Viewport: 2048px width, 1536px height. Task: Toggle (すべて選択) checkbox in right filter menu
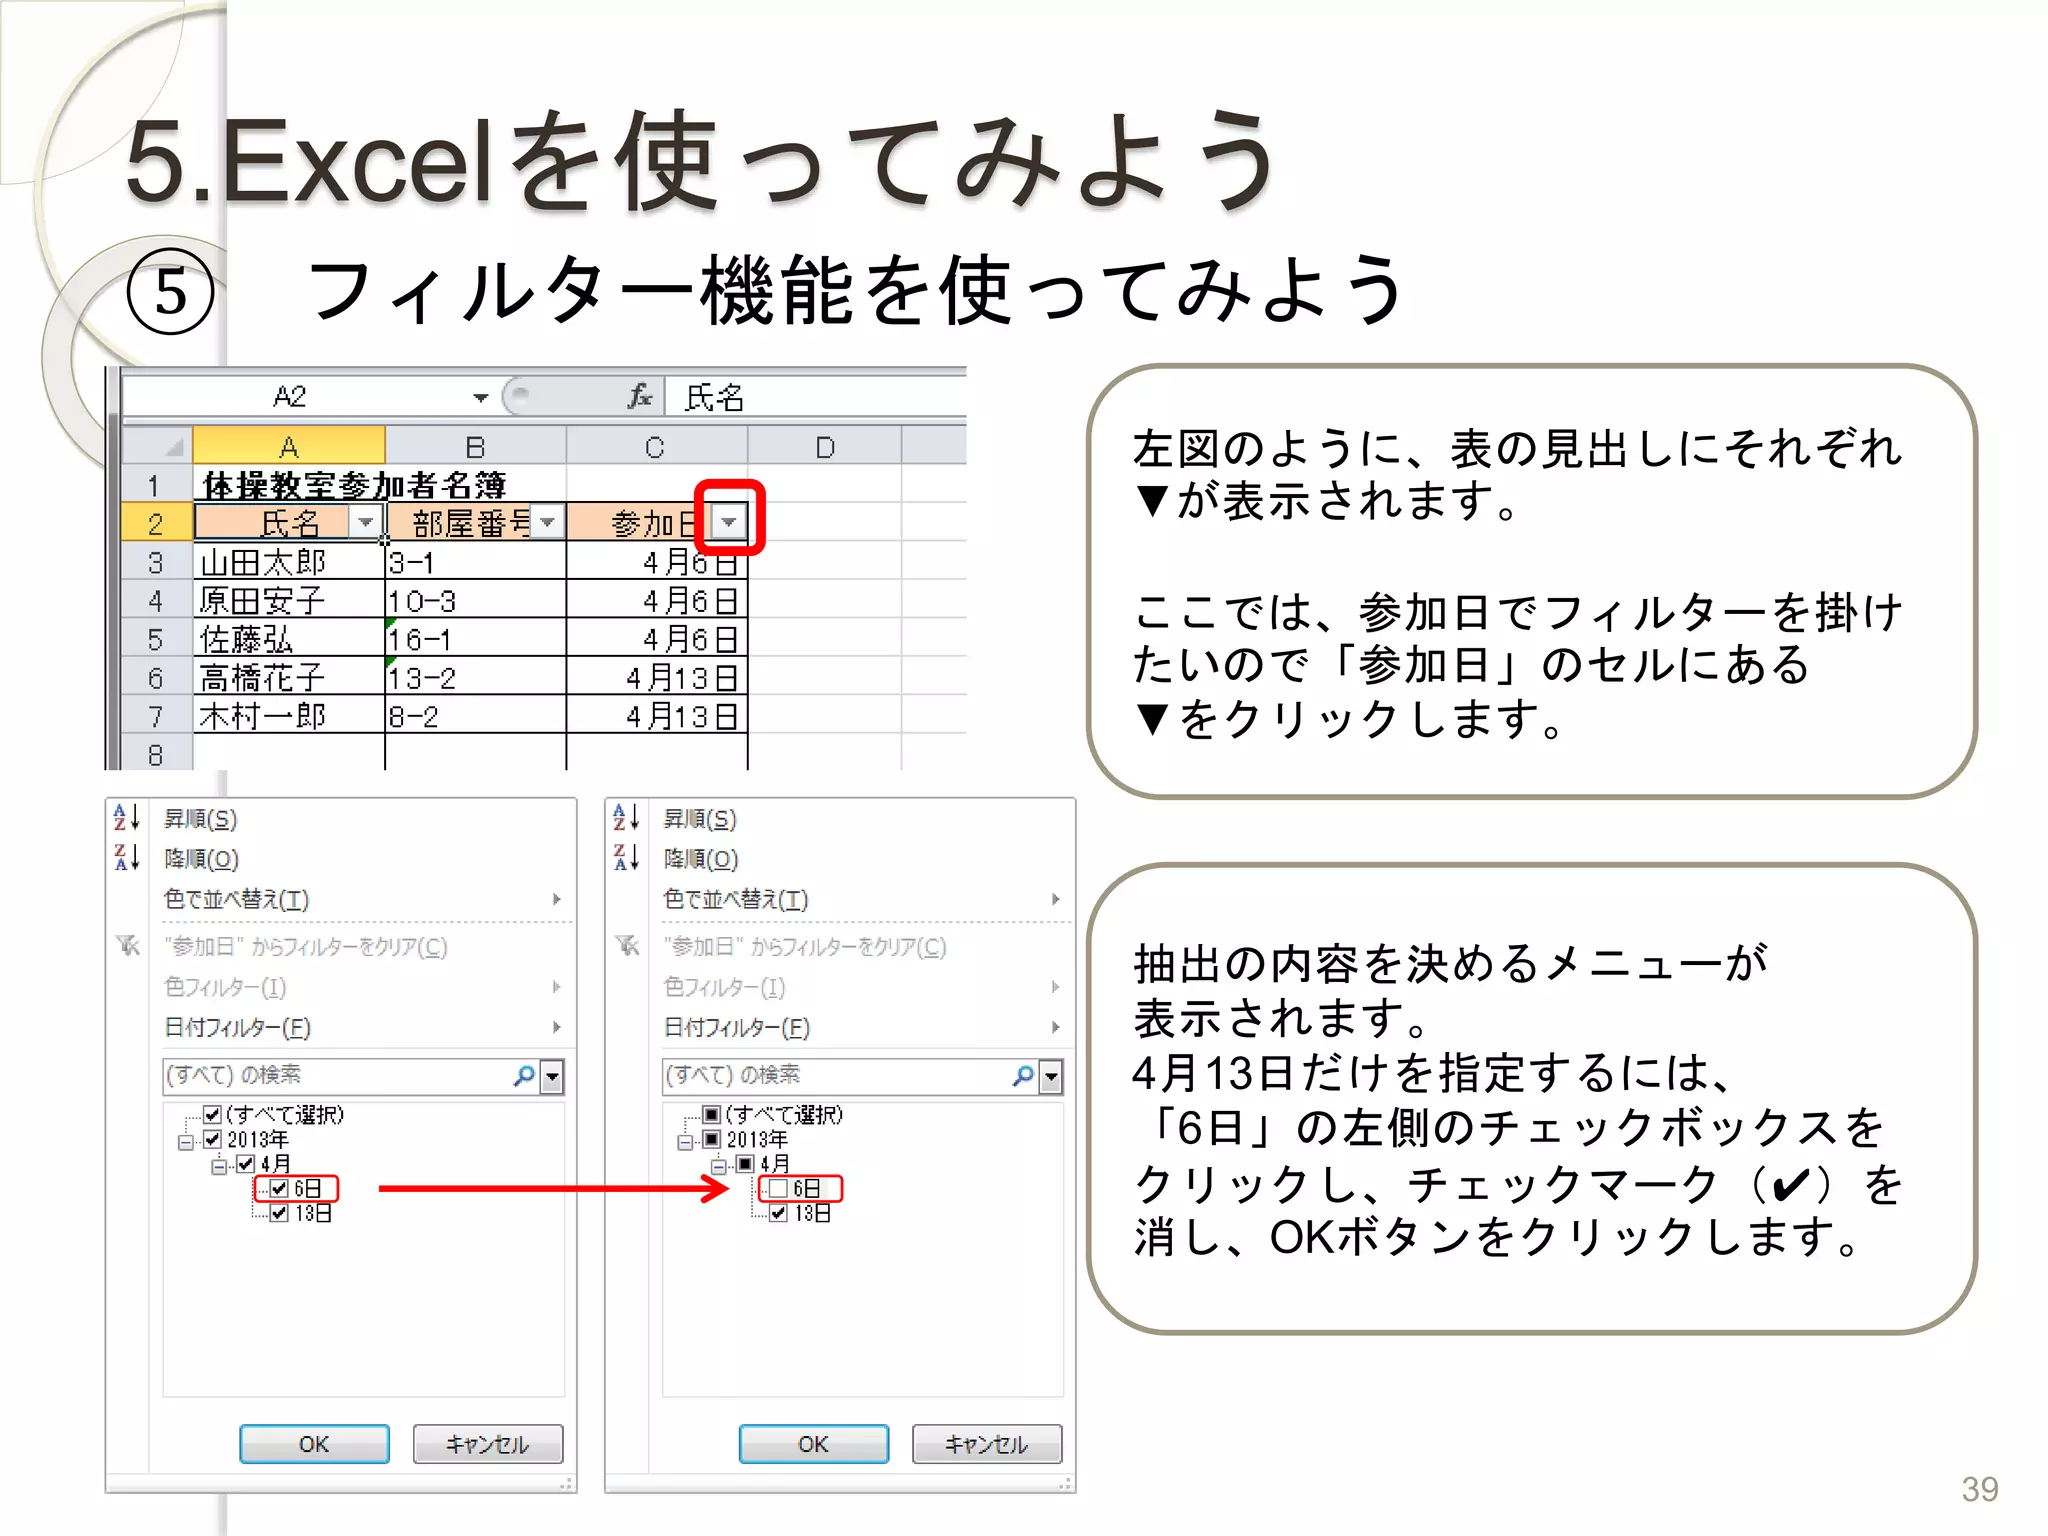pyautogui.click(x=711, y=1114)
